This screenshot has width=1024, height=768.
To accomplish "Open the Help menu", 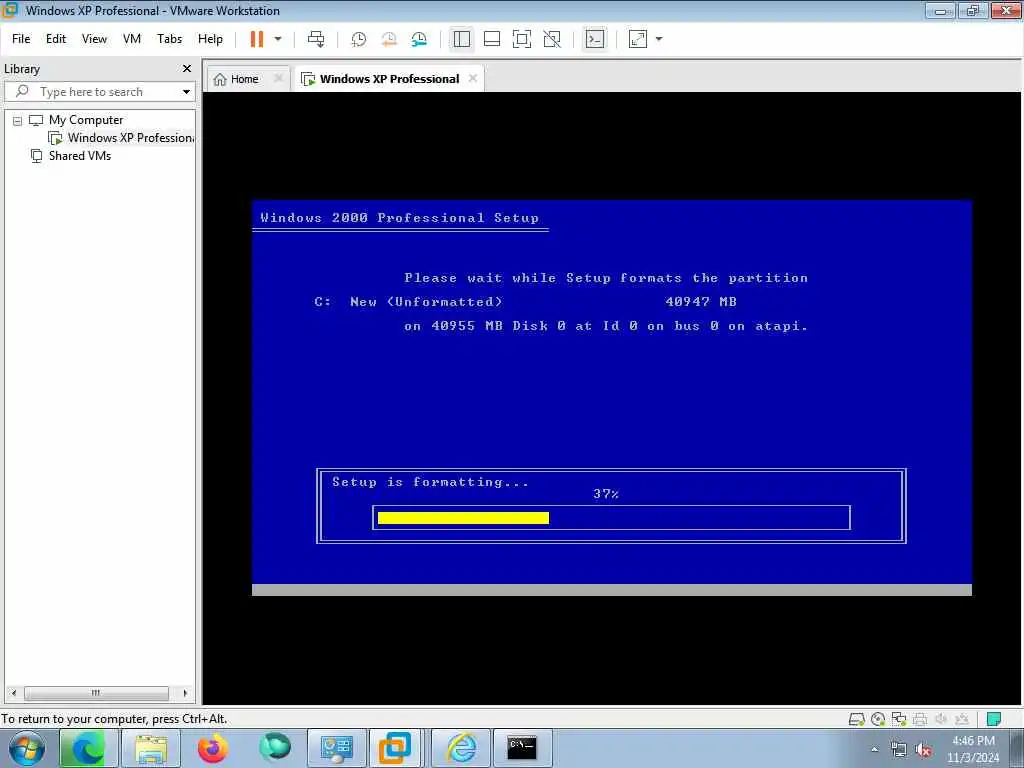I will (x=210, y=39).
